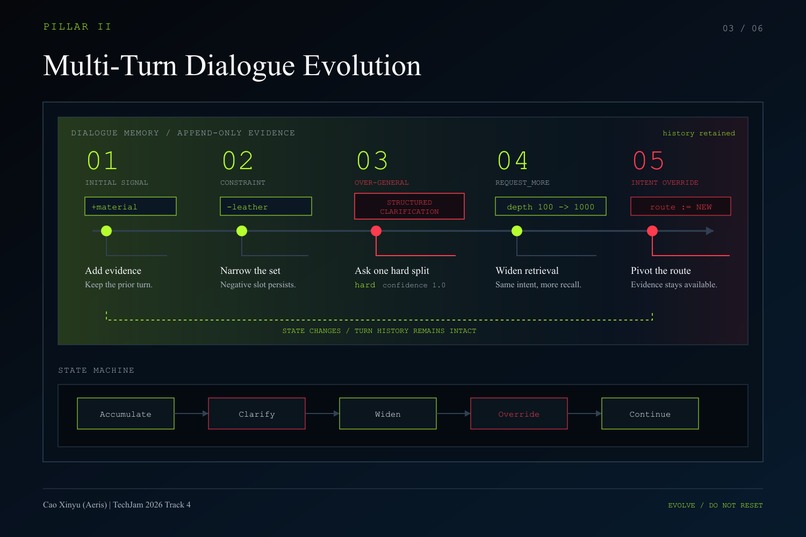
Task: Click the EVOLVE / DO NOT RESET footer text
Action: tap(716, 505)
